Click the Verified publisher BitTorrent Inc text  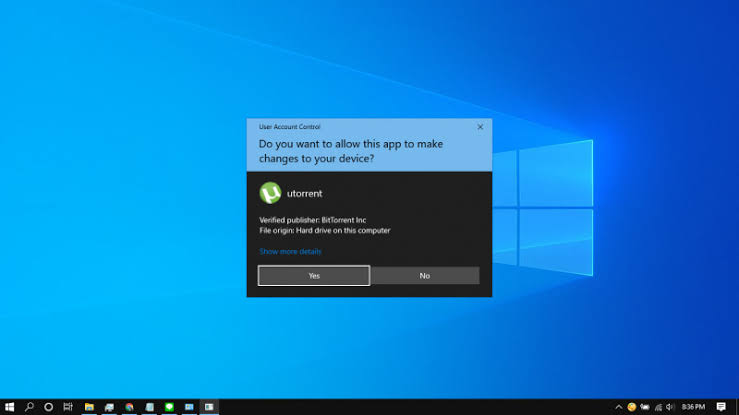coord(312,220)
